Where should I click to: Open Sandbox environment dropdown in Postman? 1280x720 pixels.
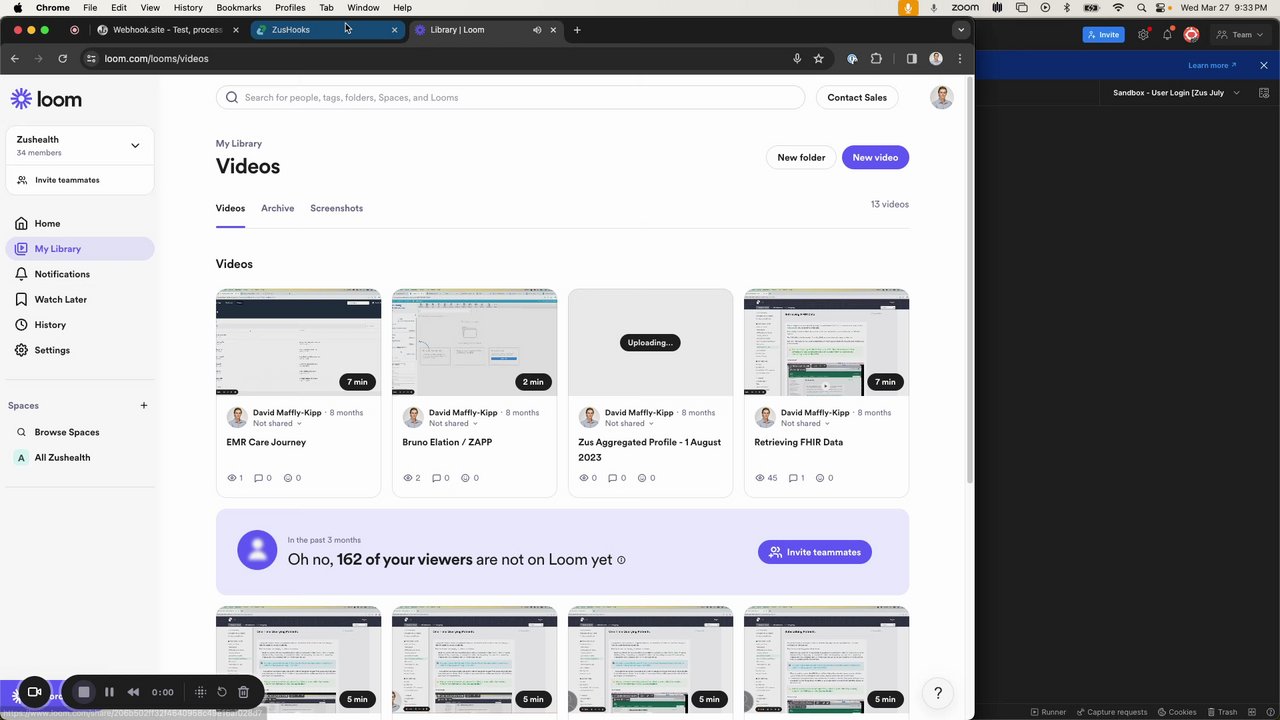pos(1176,93)
